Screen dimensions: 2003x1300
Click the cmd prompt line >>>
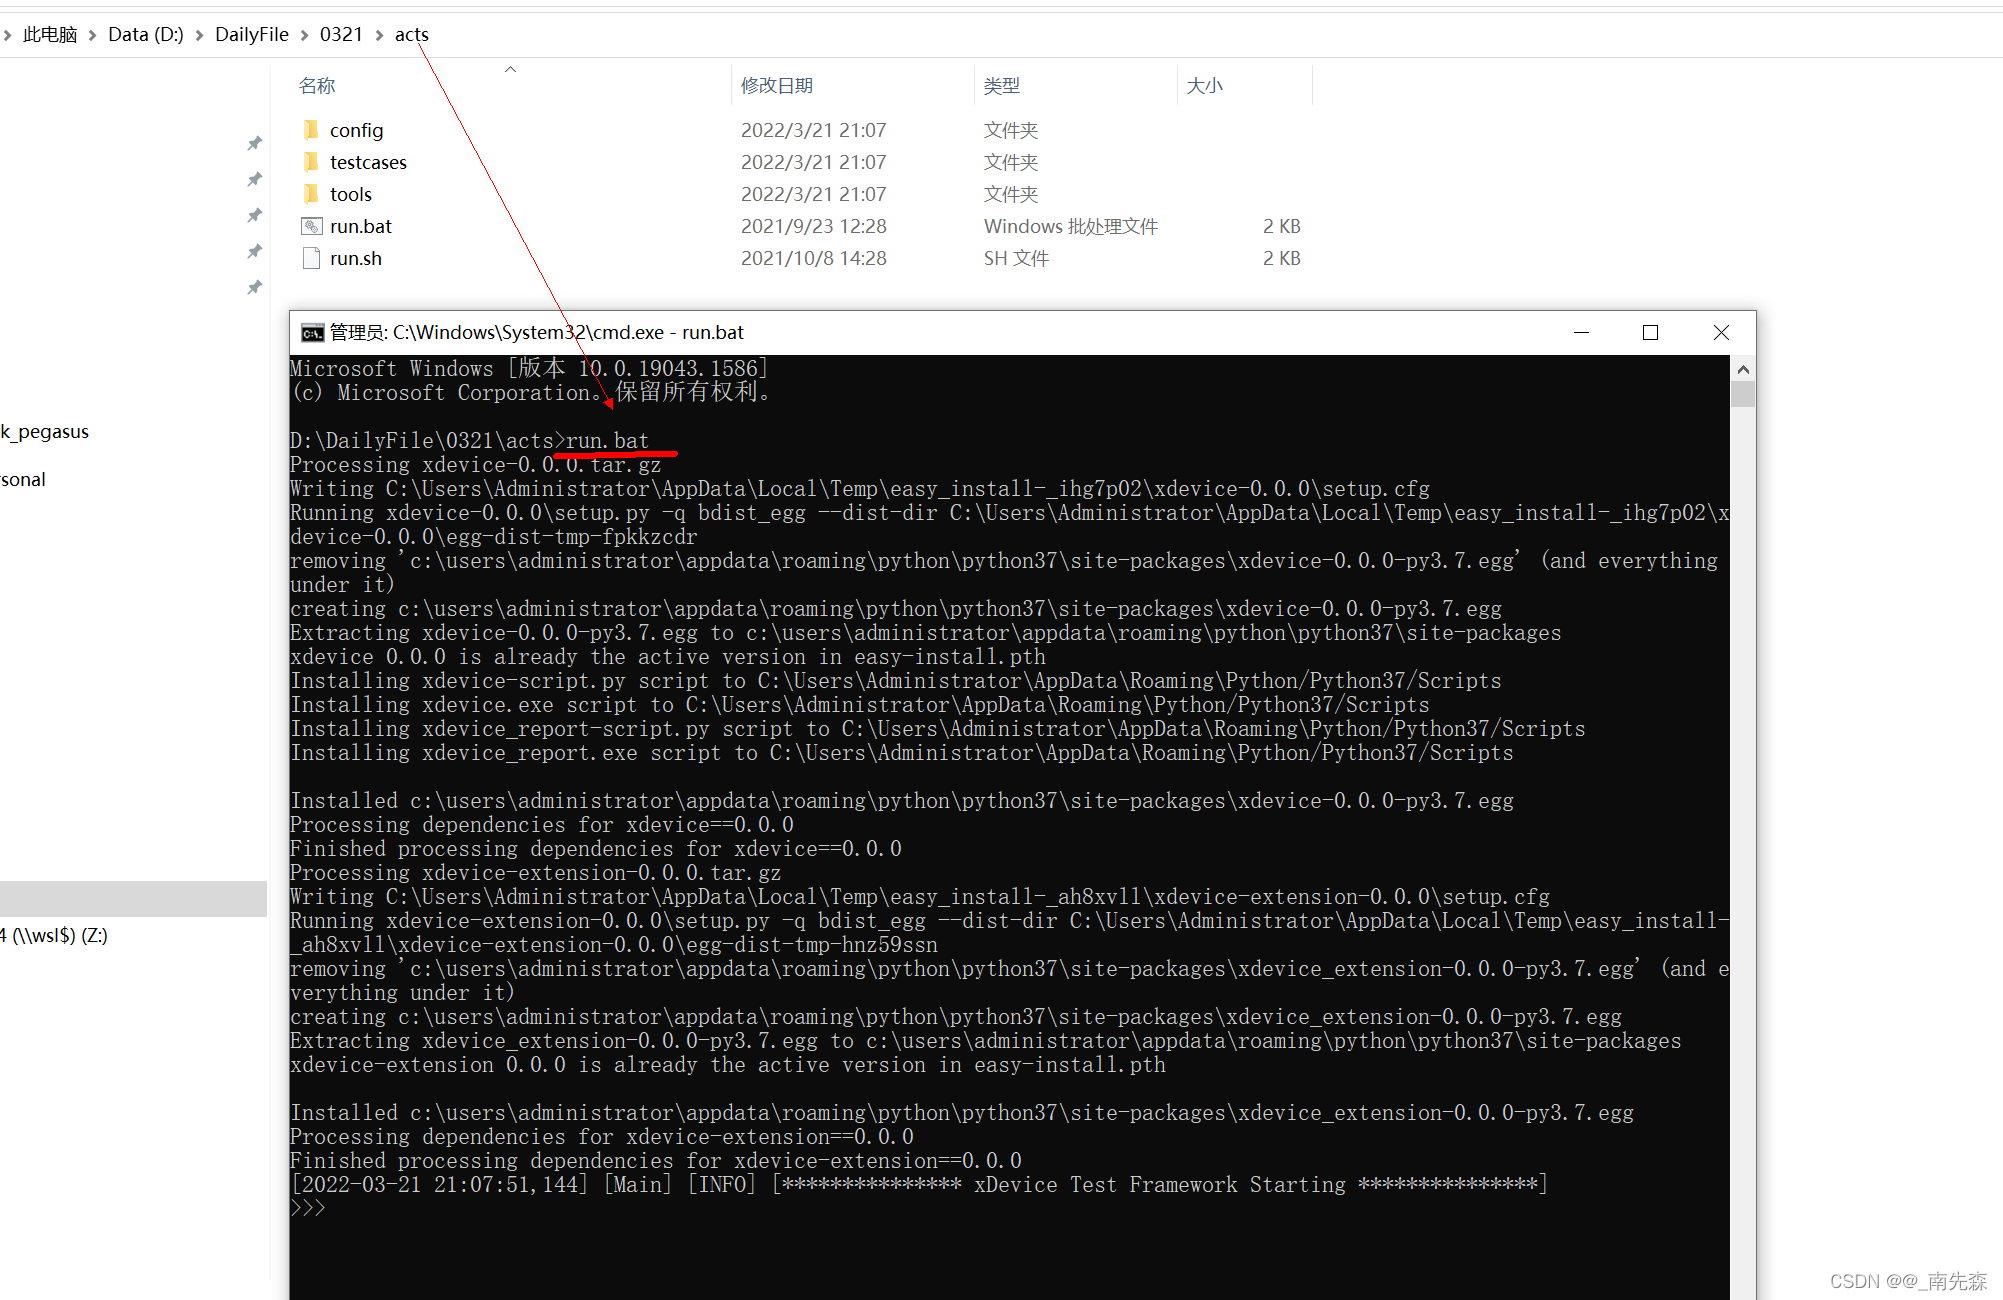pos(308,1208)
